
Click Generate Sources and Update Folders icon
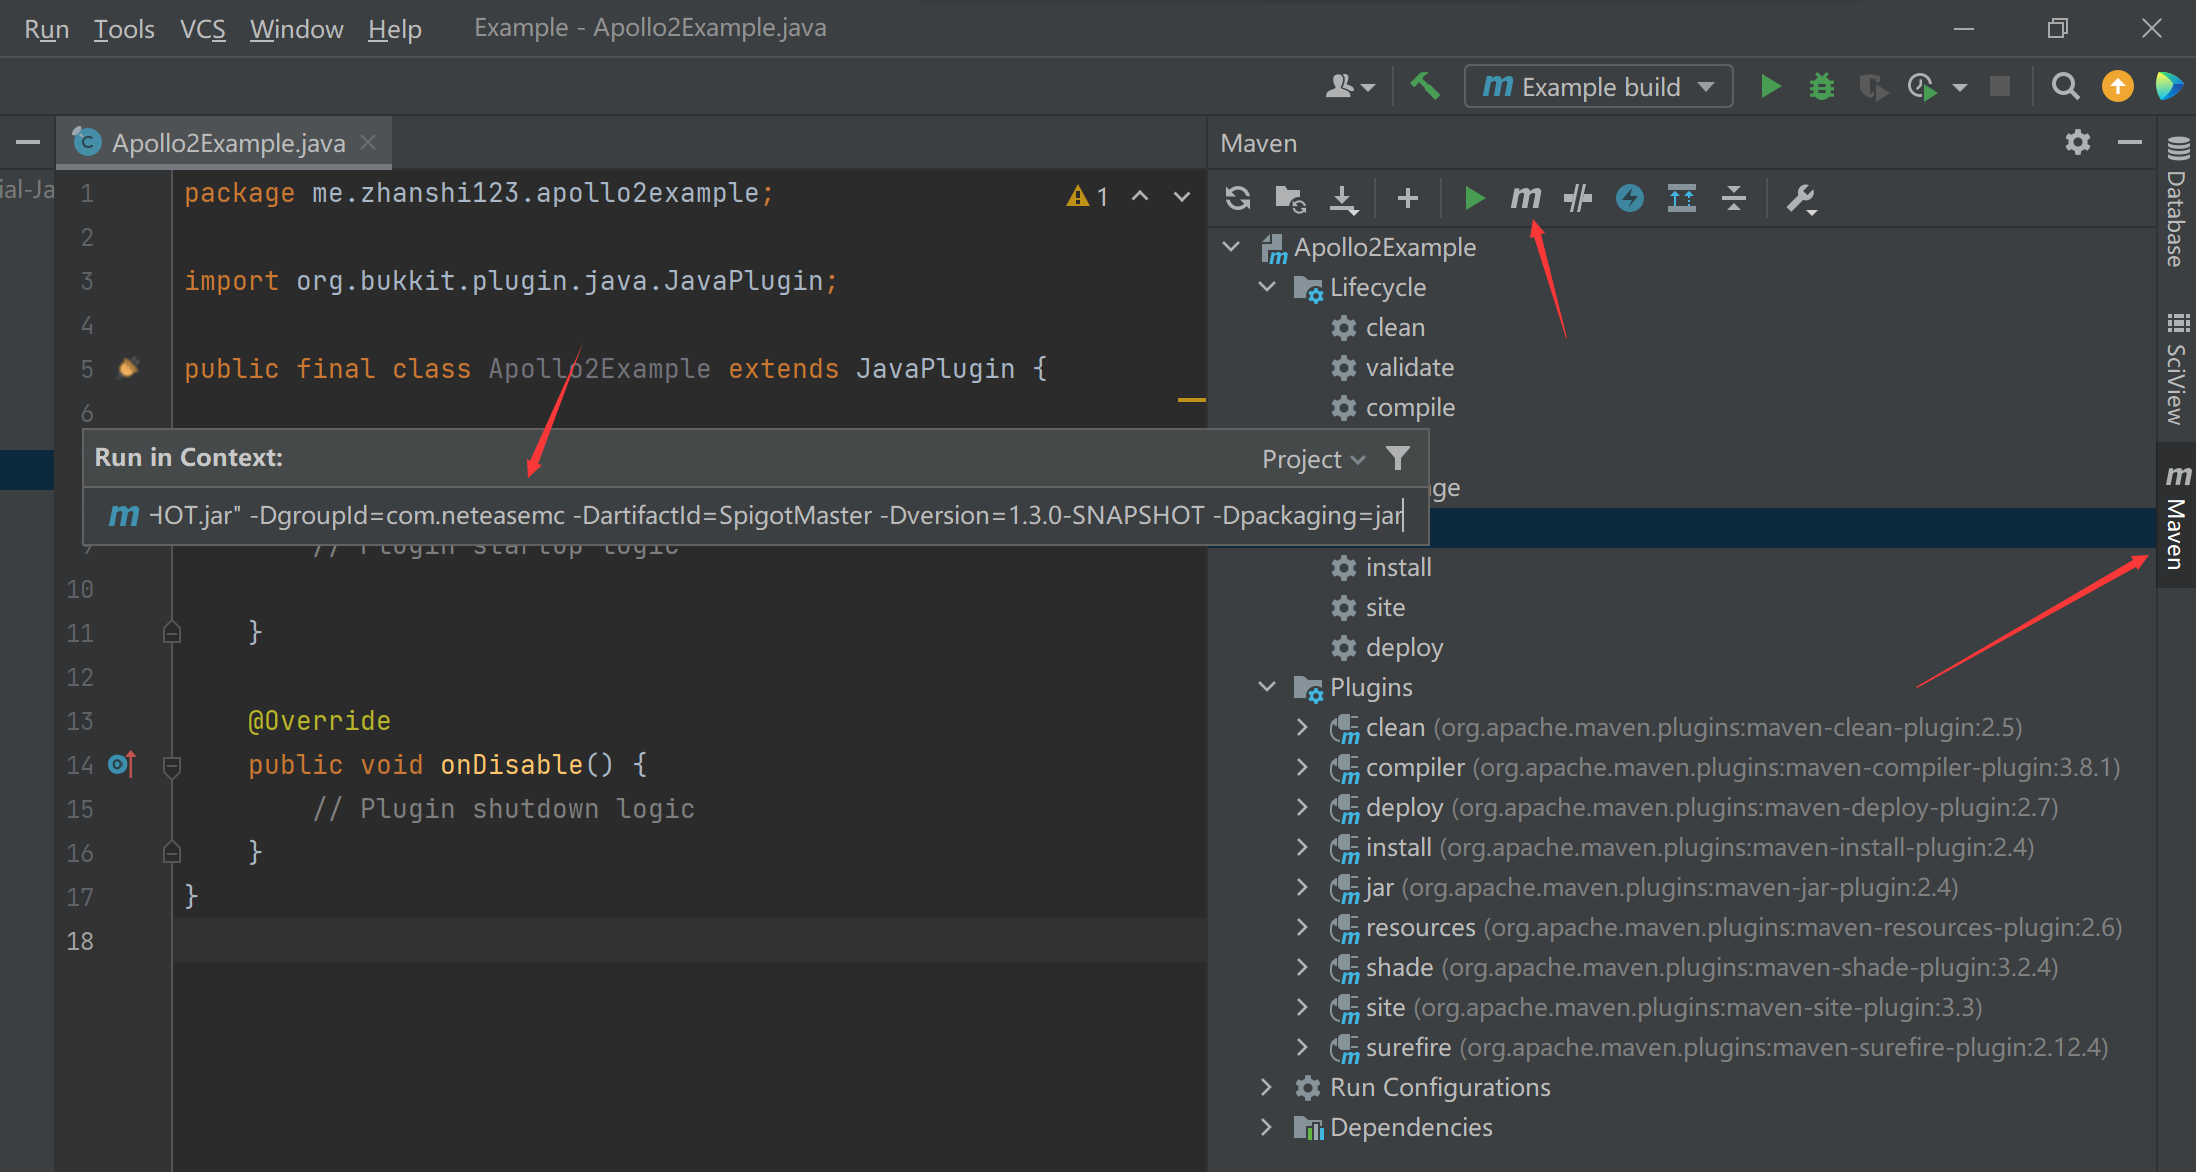coord(1290,198)
